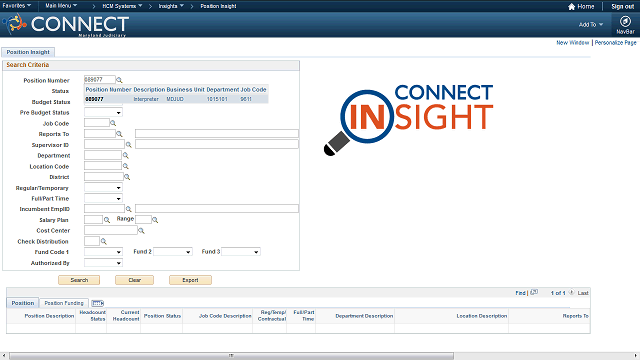This screenshot has height=360, width=640.
Task: Click the Job Code lookup magnifier
Action: (x=113, y=123)
